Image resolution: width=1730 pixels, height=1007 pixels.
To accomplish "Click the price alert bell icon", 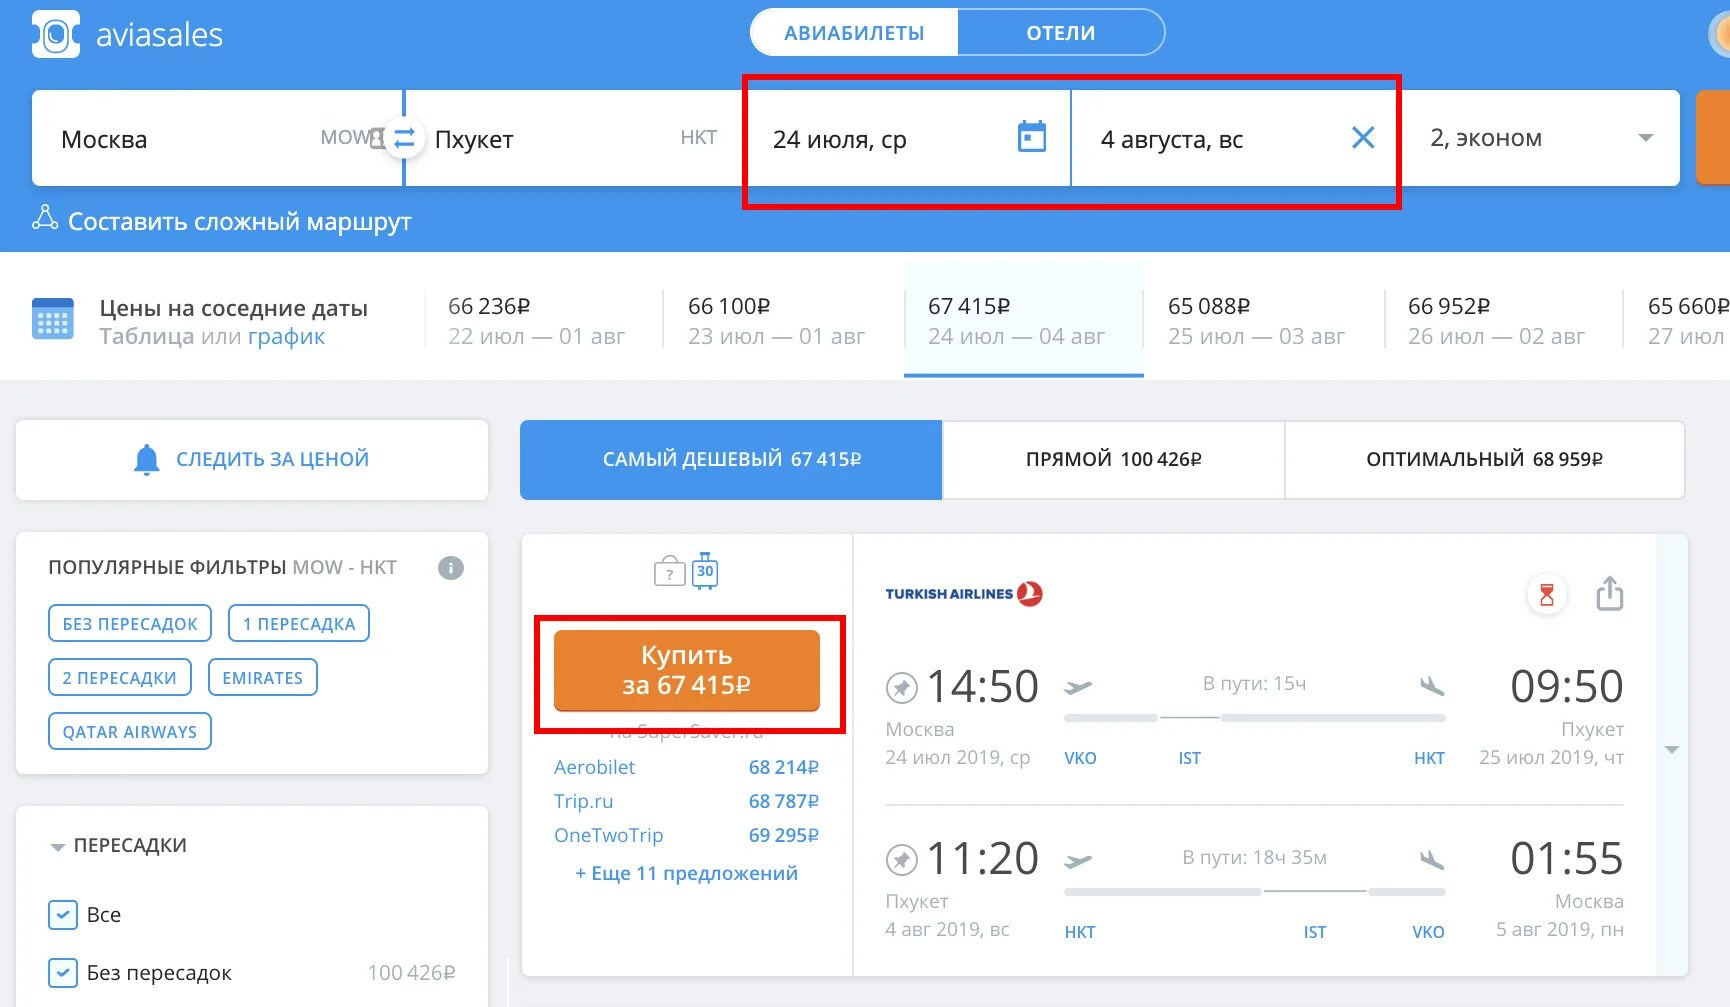I will point(147,459).
